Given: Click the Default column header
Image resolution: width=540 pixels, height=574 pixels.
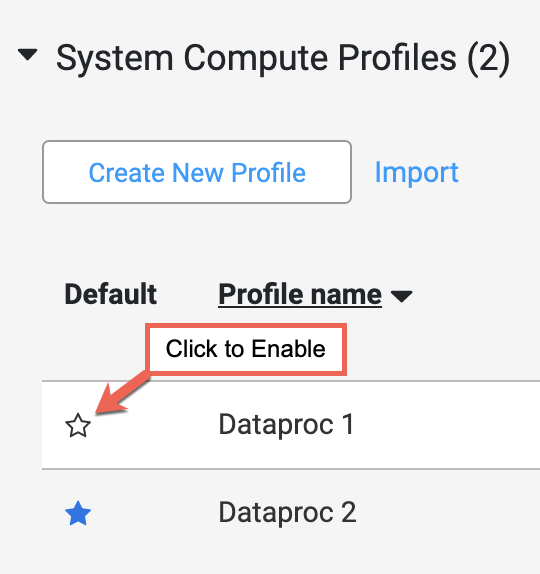Looking at the screenshot, I should (111, 294).
